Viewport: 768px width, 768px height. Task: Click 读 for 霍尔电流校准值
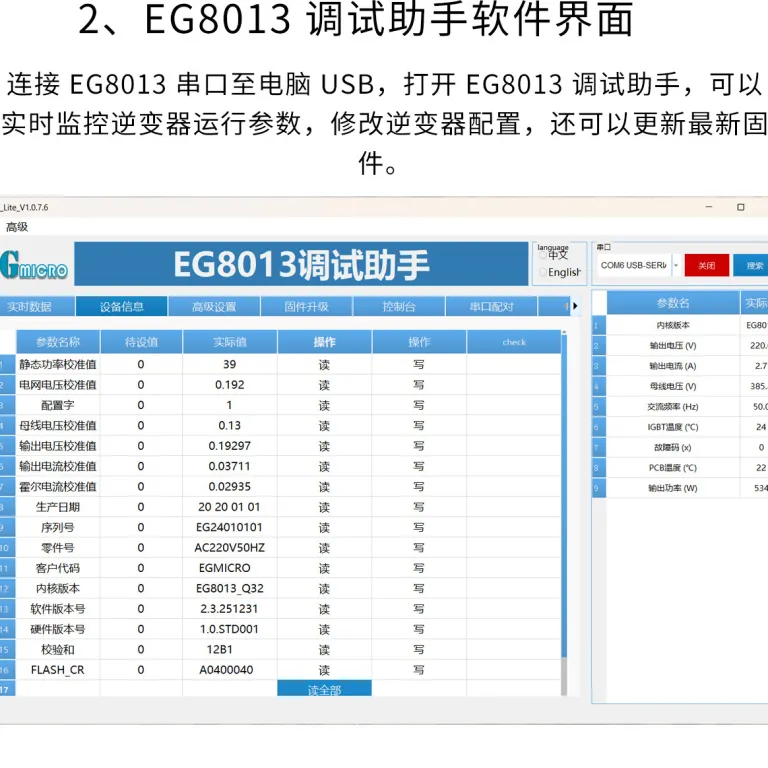324,487
